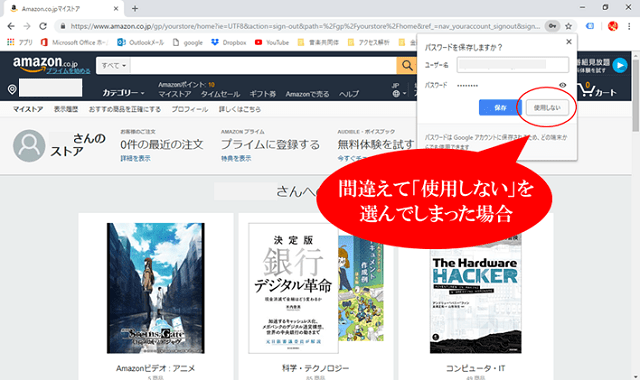Click the Amazonポイント: 10 text

click(187, 84)
